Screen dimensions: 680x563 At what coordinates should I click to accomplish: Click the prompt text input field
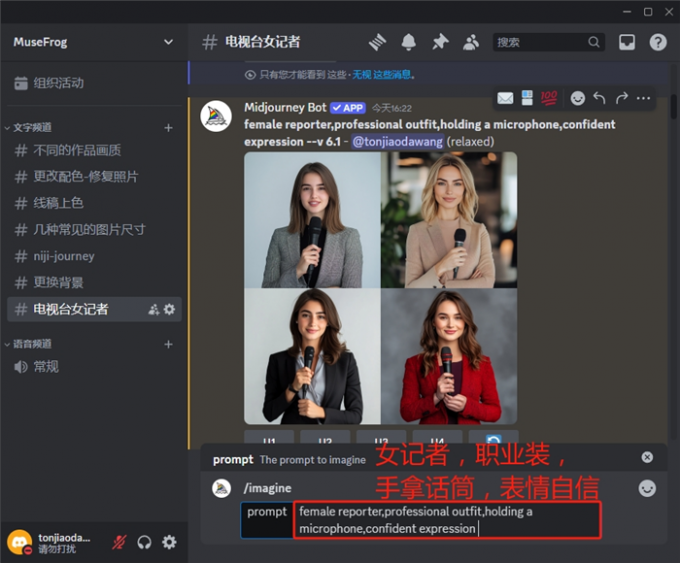[x=447, y=520]
